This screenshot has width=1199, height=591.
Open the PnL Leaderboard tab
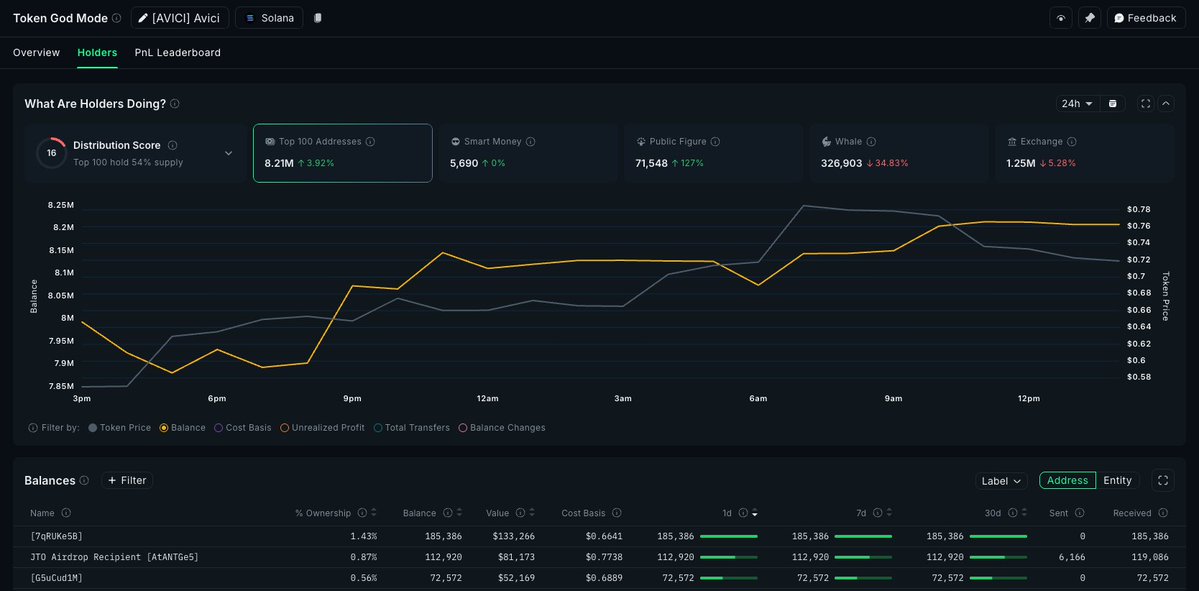[177, 52]
